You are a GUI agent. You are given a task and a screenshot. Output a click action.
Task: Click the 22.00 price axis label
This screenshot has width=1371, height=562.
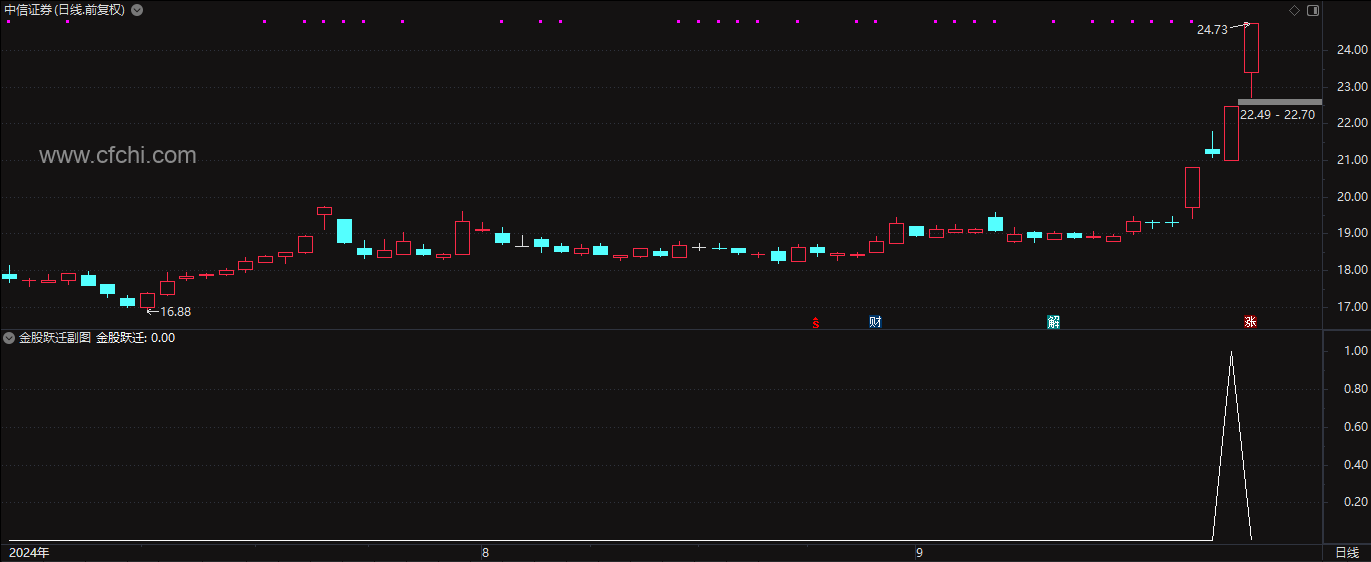pos(1351,123)
